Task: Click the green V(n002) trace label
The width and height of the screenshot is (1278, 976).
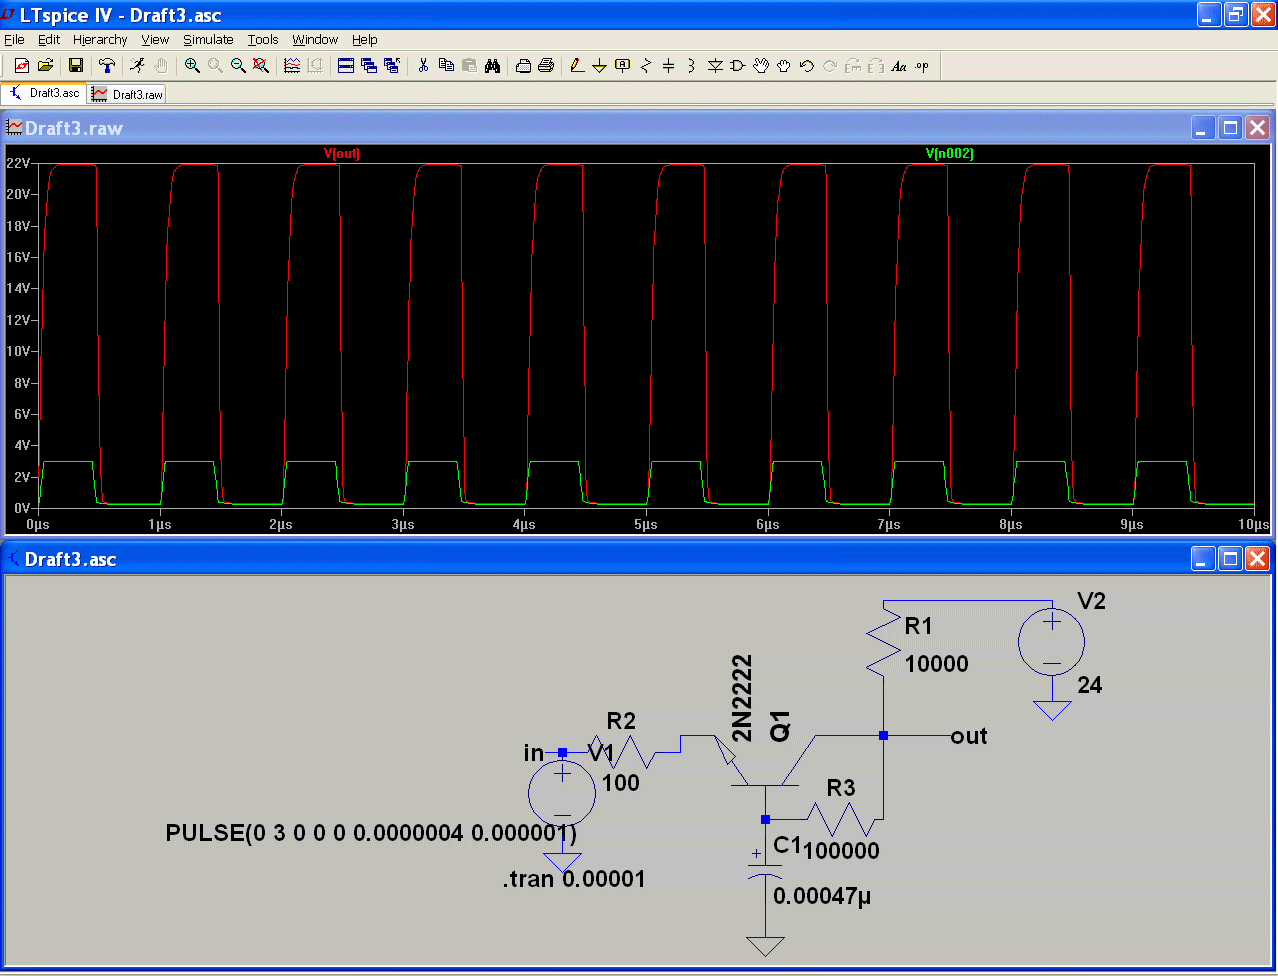Action: 949,154
